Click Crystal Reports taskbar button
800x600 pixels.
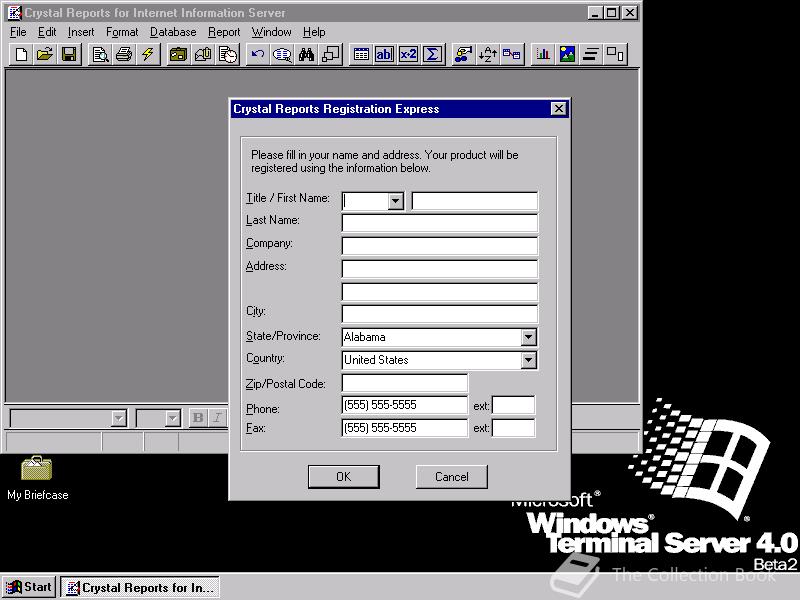click(x=140, y=587)
